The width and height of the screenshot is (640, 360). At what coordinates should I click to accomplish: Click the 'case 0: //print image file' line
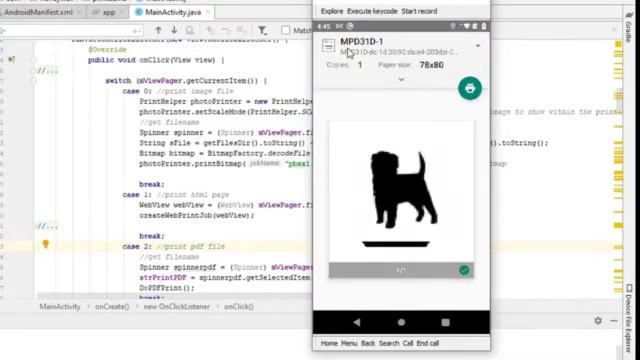178,91
